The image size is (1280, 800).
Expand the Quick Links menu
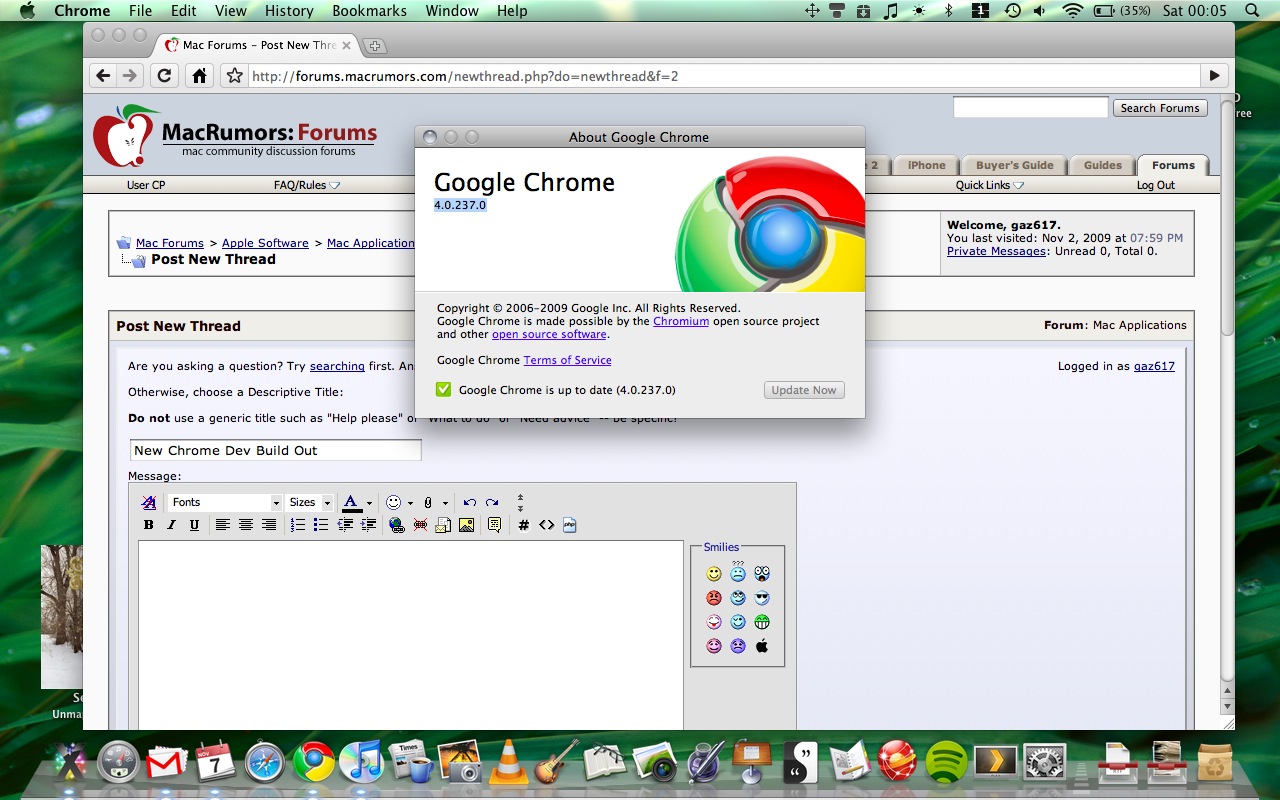[990, 185]
